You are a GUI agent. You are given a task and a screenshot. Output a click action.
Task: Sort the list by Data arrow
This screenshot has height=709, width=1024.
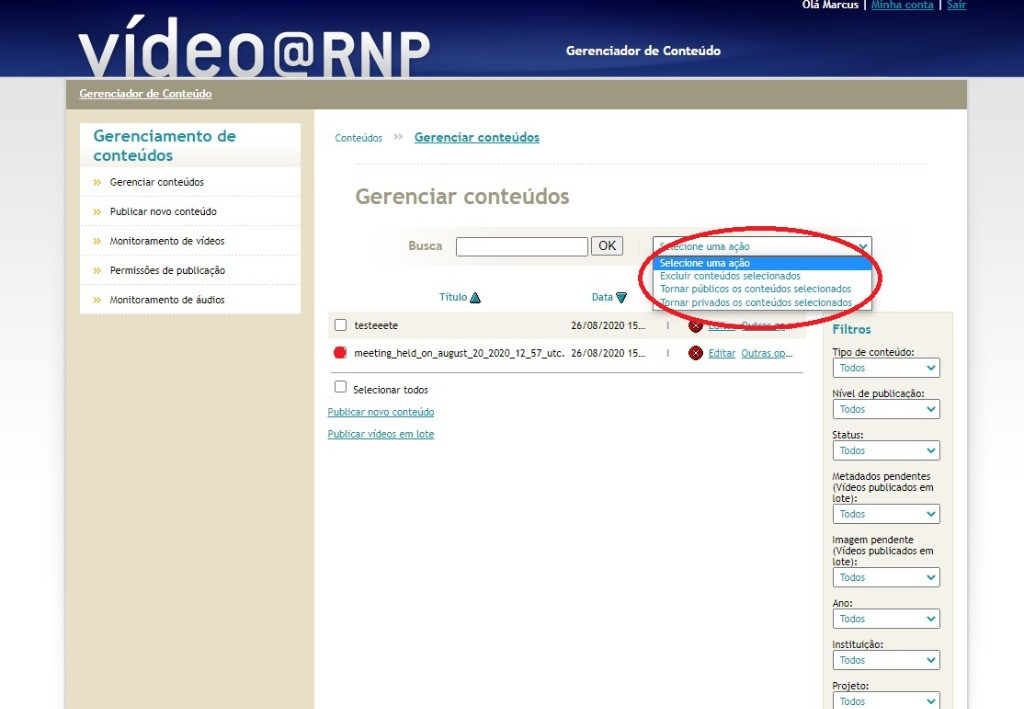[621, 297]
